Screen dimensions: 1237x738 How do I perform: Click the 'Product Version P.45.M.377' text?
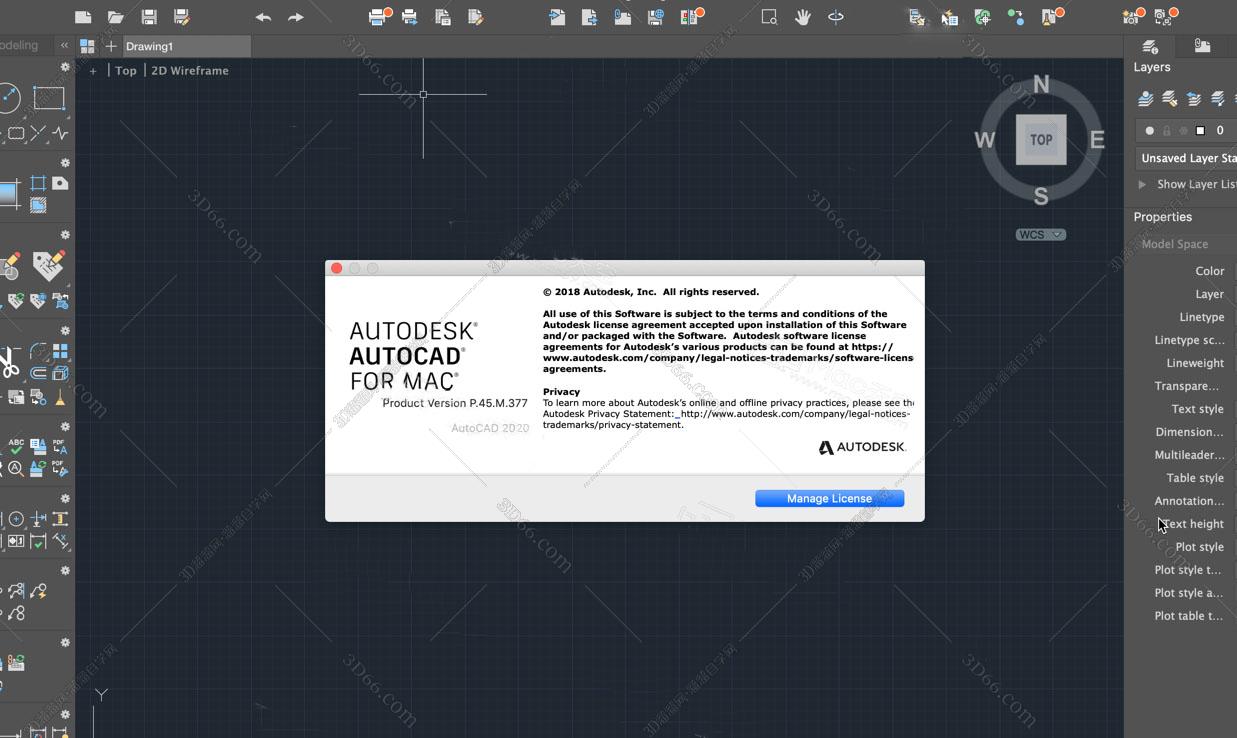[455, 403]
